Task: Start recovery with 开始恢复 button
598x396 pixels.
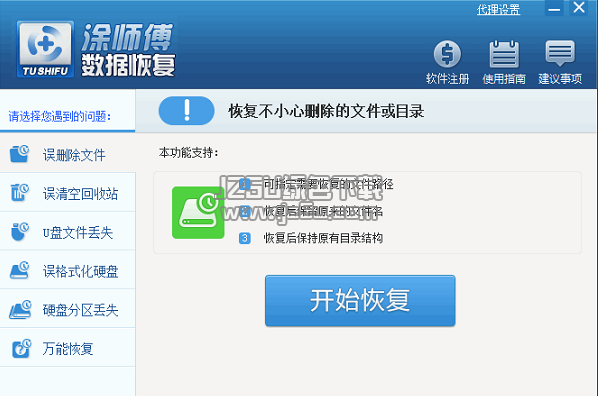Action: point(360,301)
